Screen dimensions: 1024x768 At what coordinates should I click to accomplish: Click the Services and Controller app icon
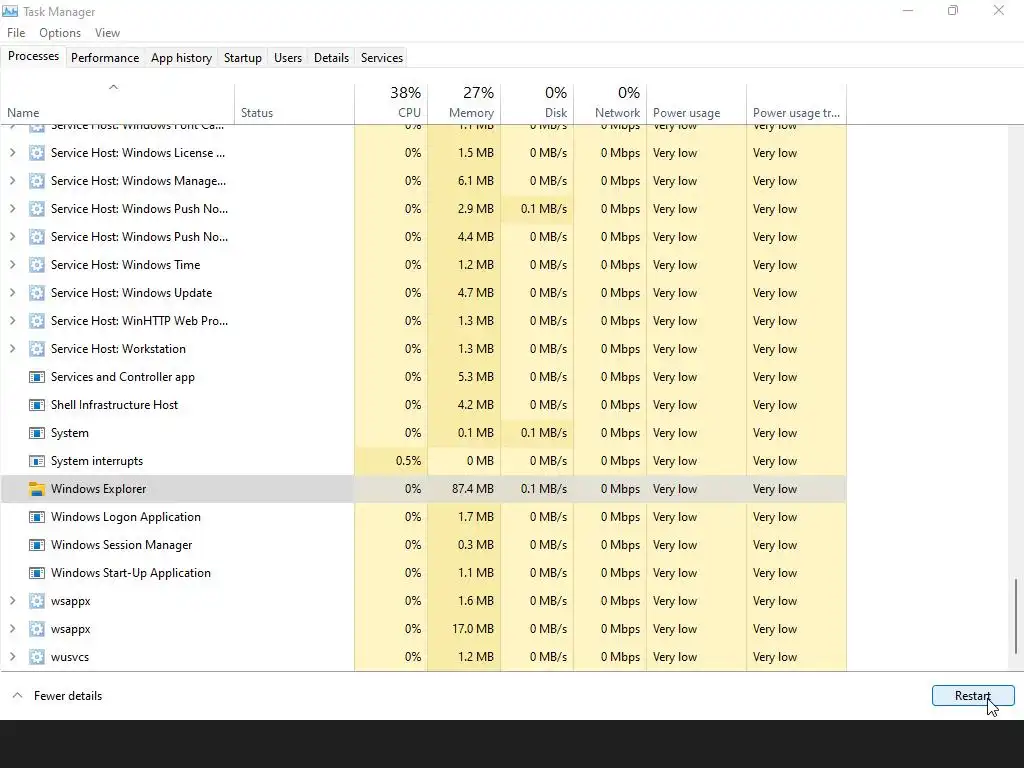[37, 377]
